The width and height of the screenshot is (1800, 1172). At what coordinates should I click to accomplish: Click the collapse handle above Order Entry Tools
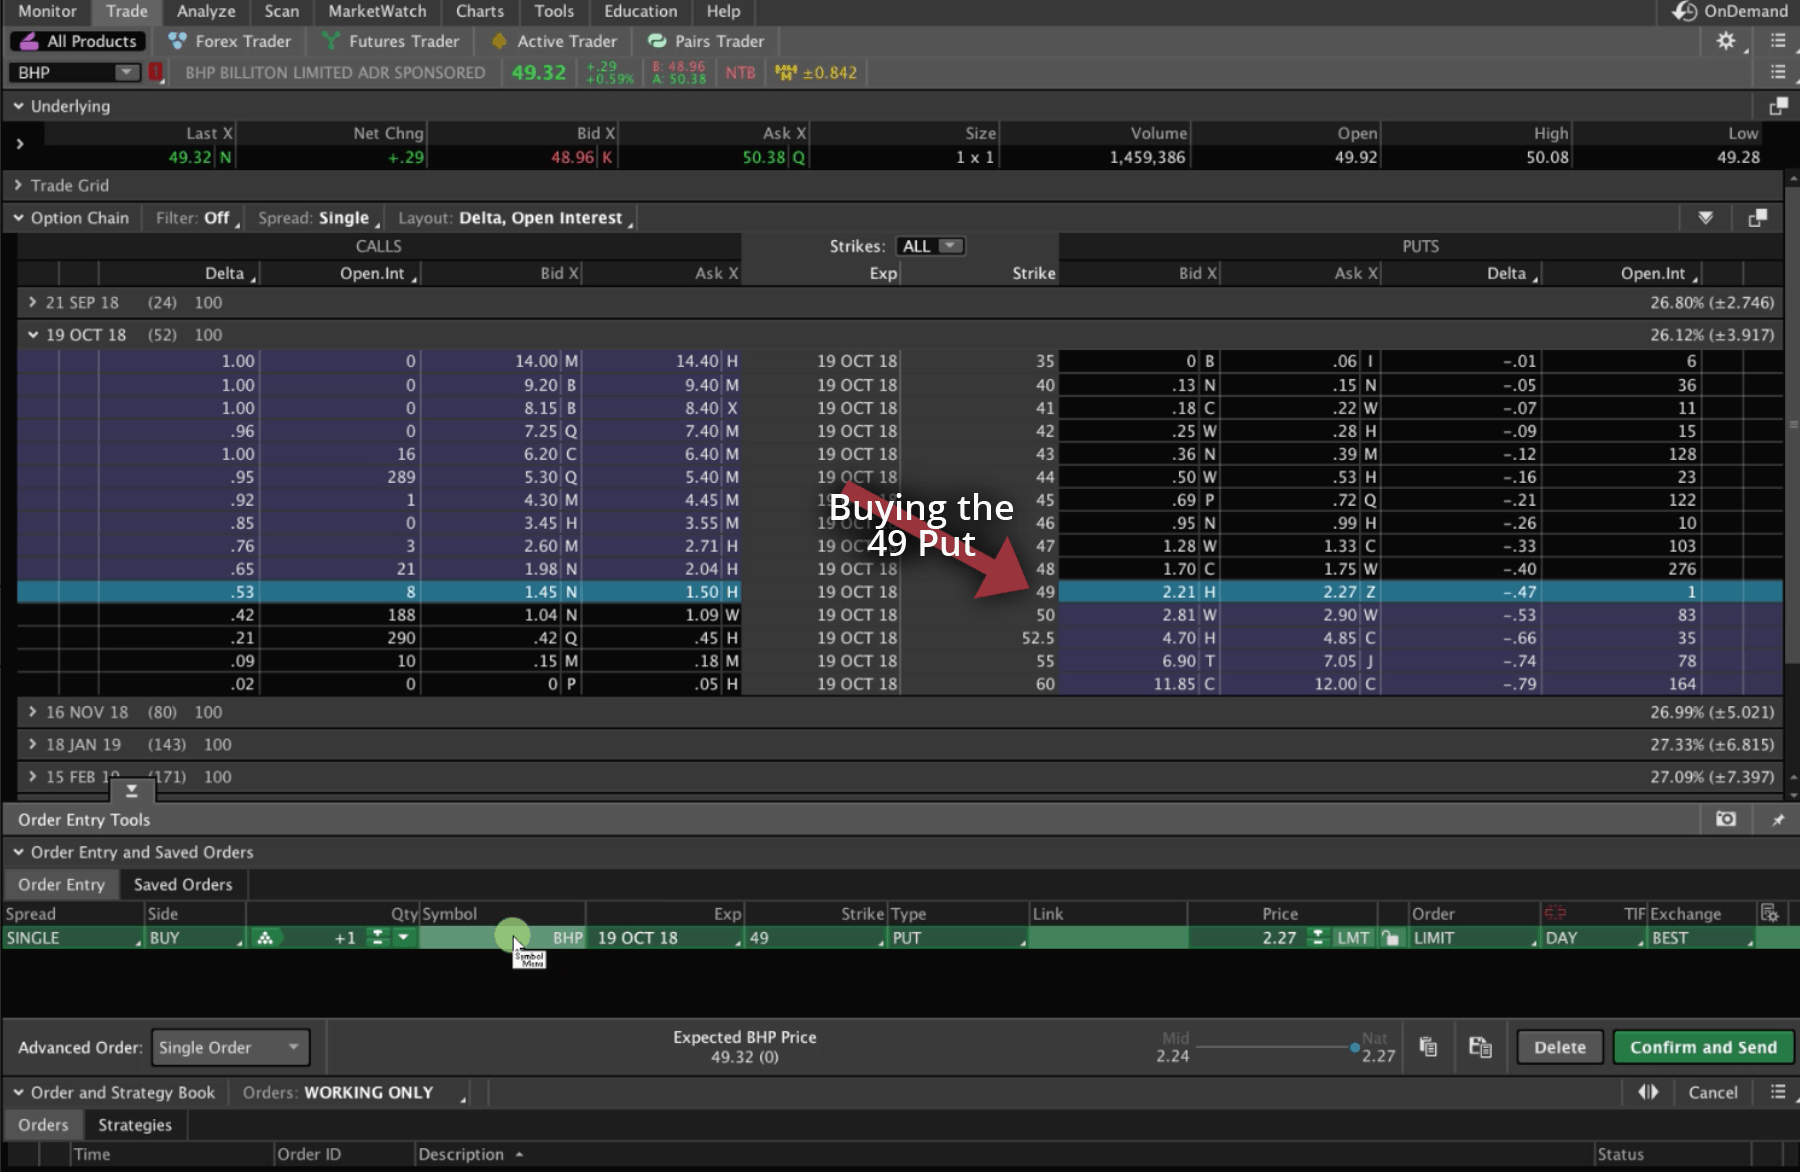pyautogui.click(x=131, y=791)
